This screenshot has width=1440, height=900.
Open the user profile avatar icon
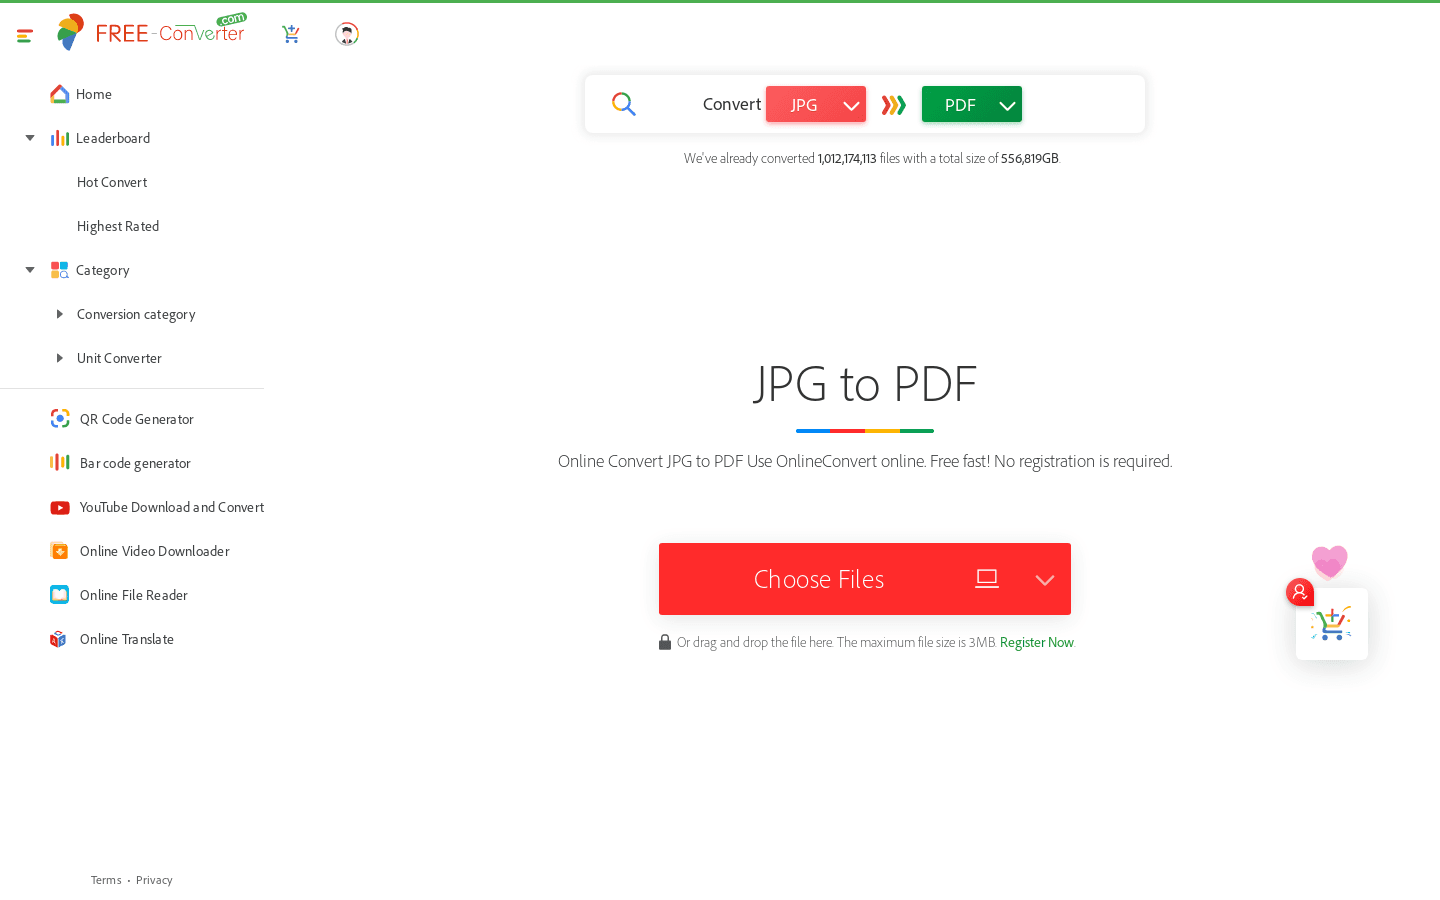click(x=347, y=33)
